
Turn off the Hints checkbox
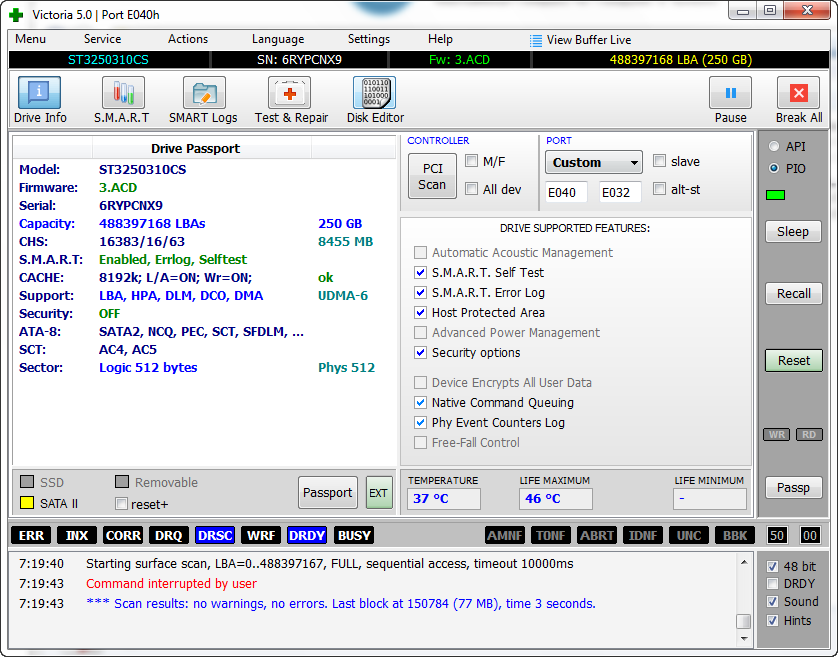point(772,621)
